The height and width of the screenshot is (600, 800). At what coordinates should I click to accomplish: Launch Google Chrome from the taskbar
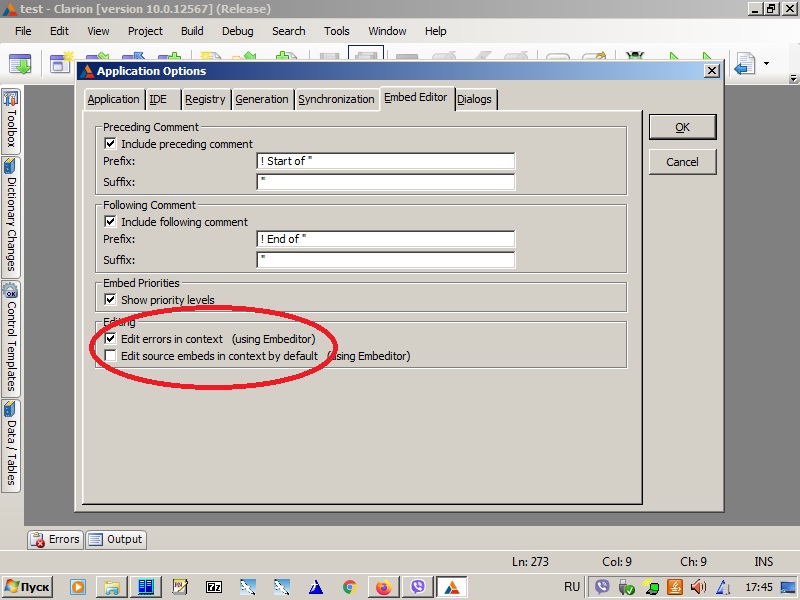coord(349,587)
